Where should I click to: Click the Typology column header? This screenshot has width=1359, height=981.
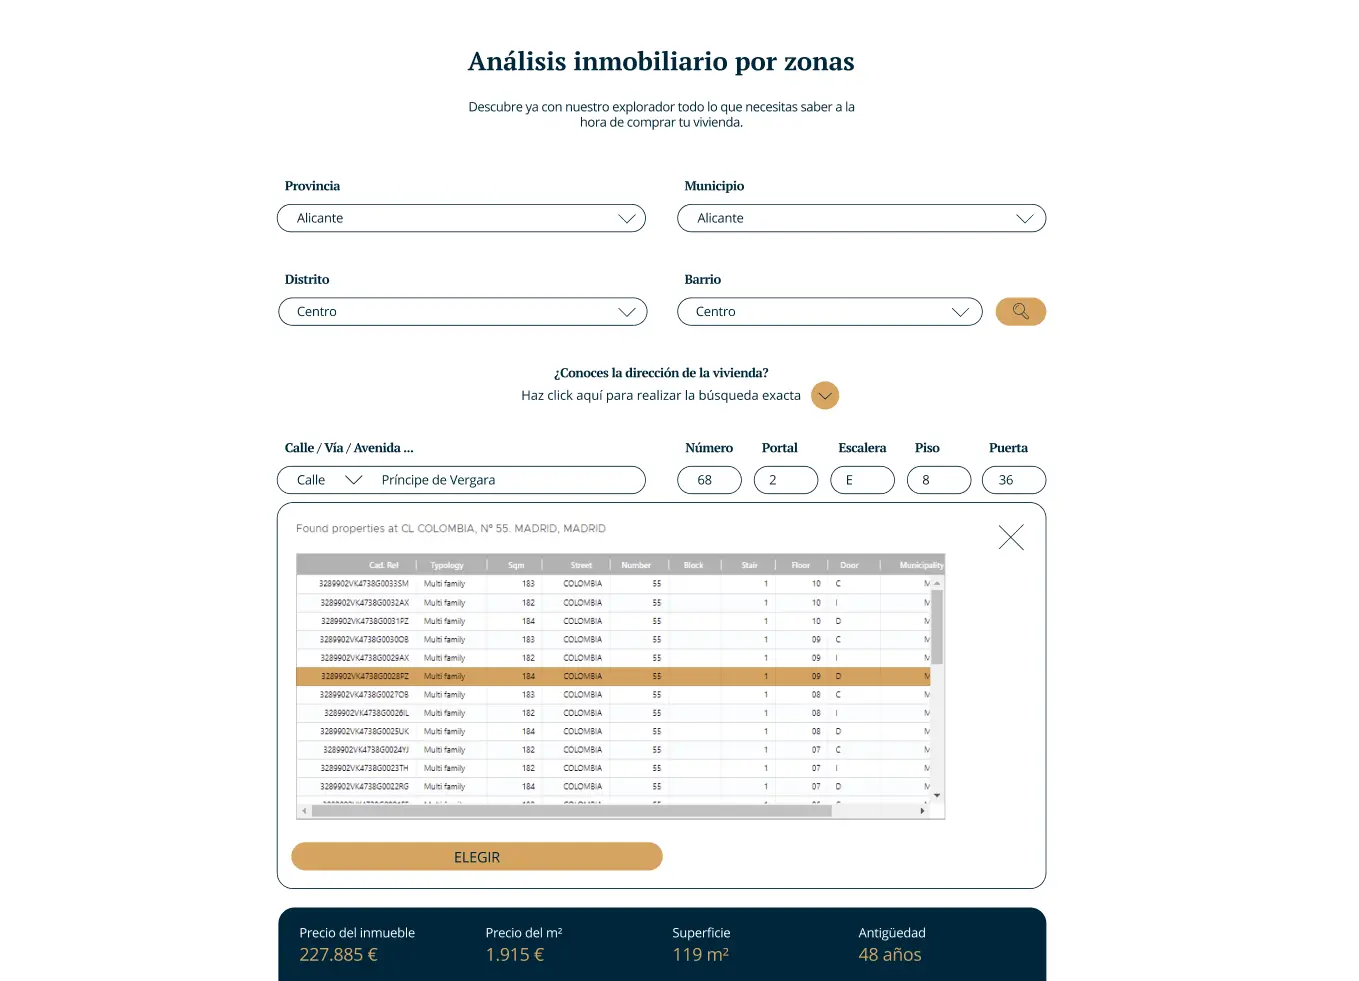447,566
